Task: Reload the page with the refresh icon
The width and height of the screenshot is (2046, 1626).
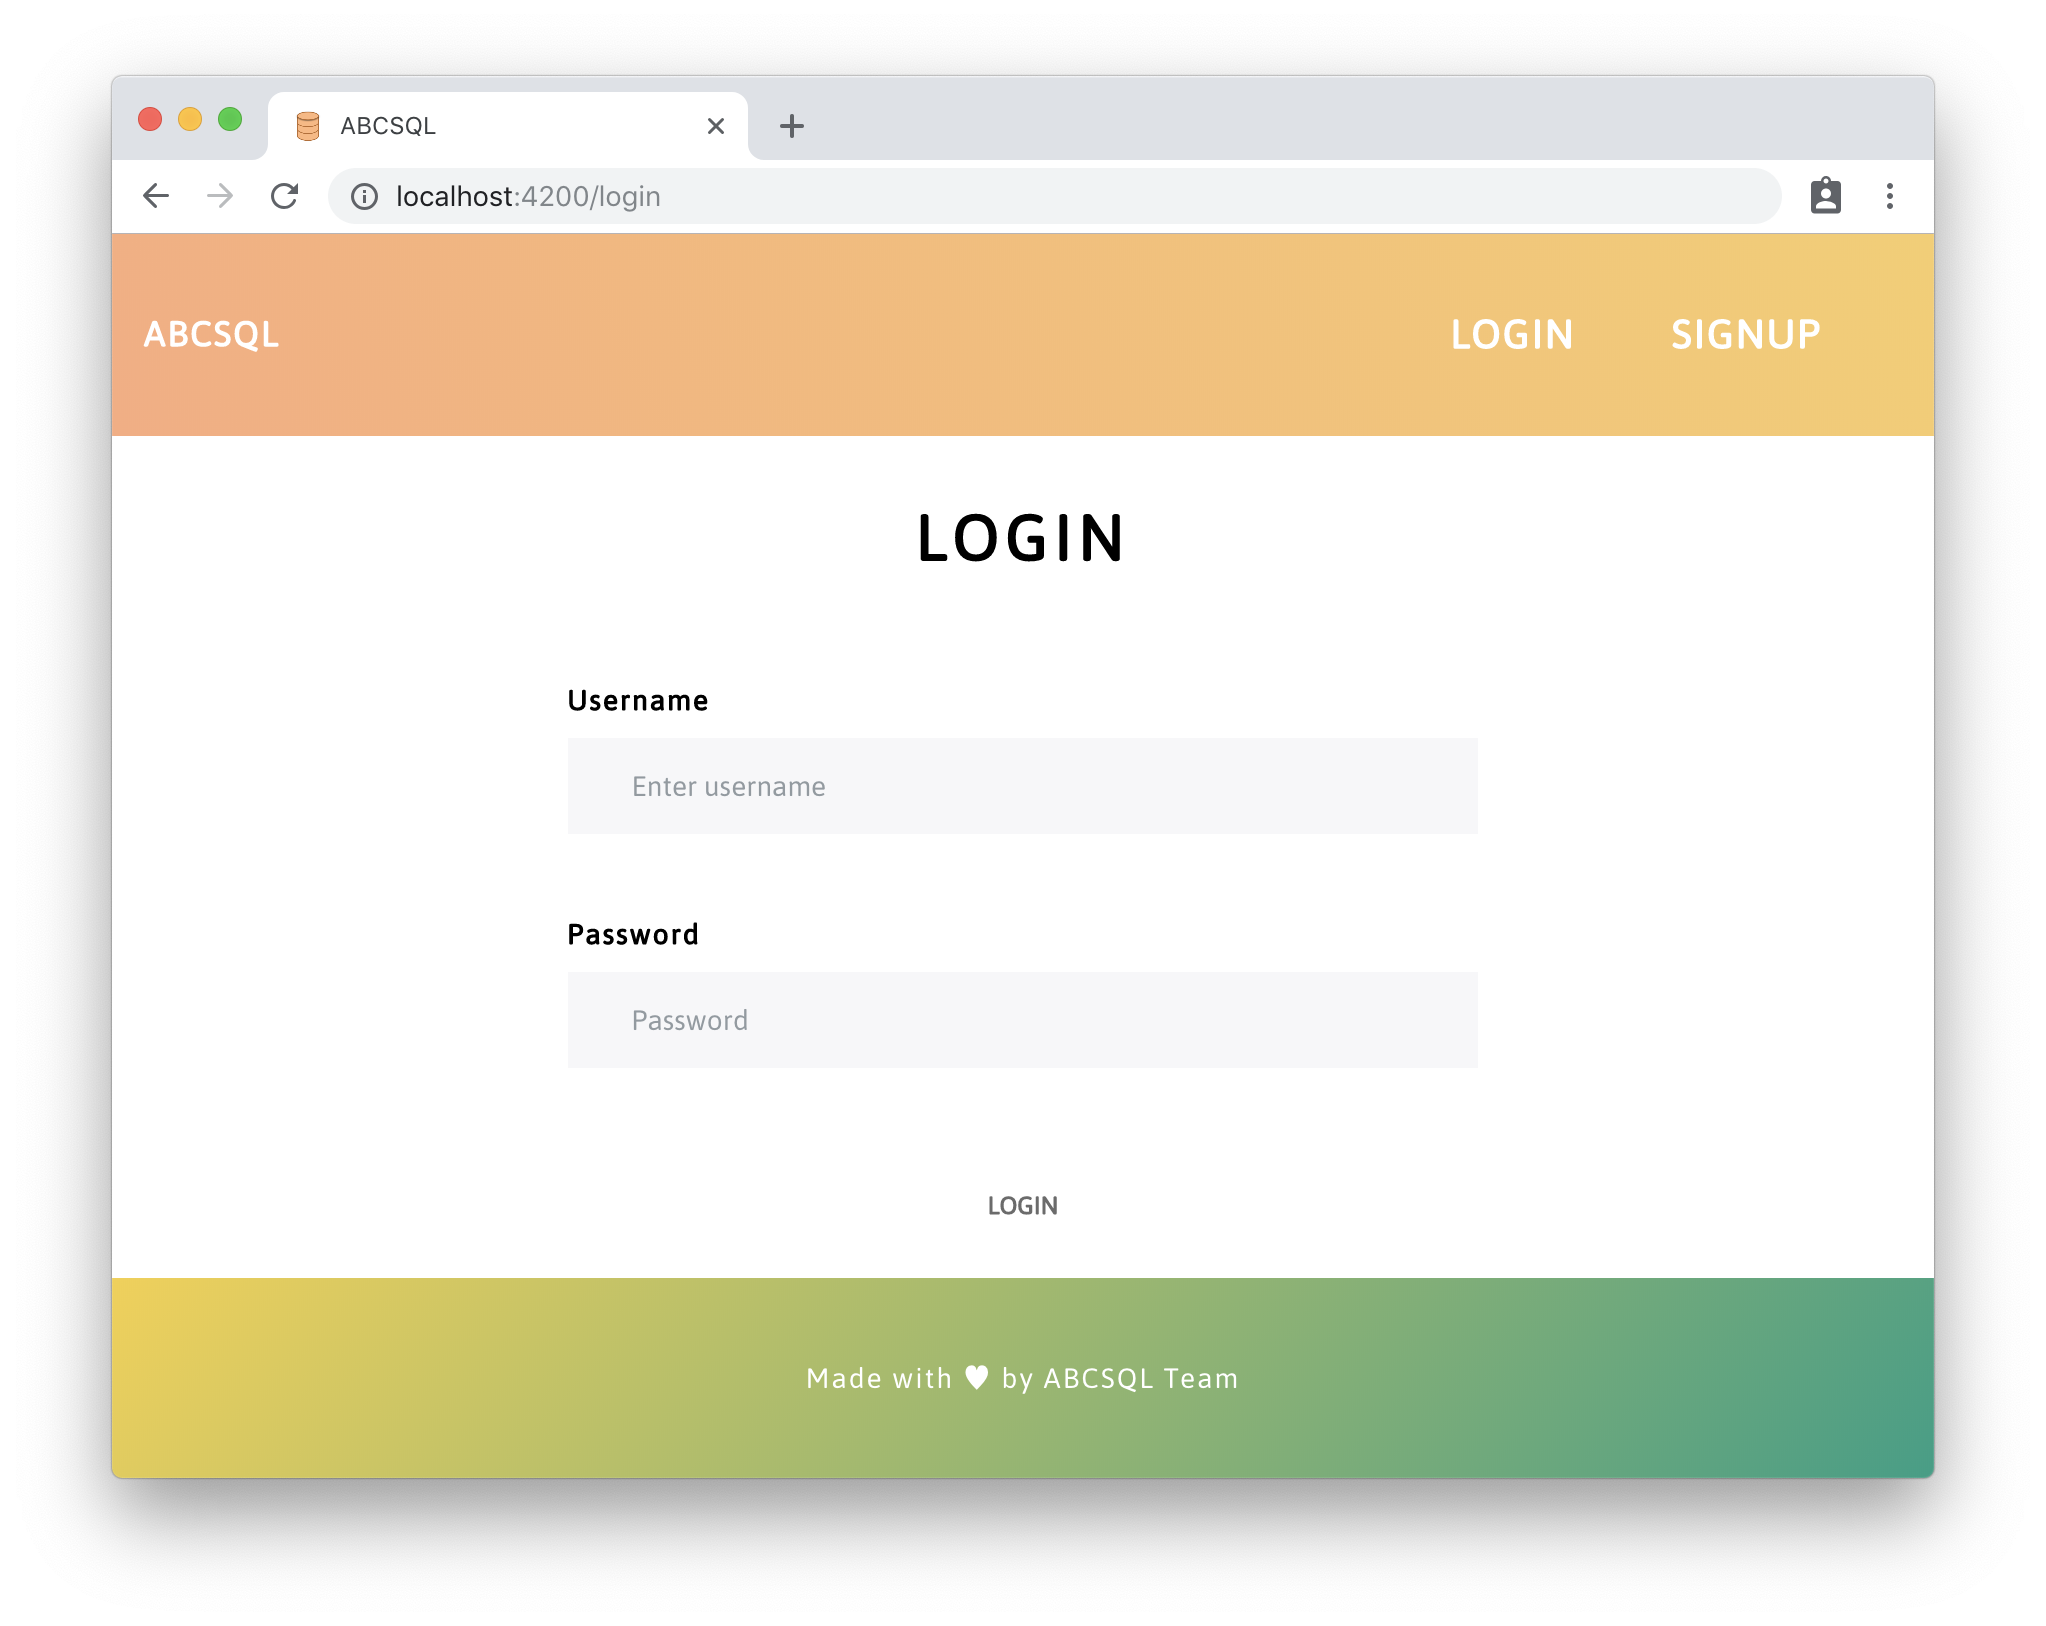Action: click(x=285, y=196)
